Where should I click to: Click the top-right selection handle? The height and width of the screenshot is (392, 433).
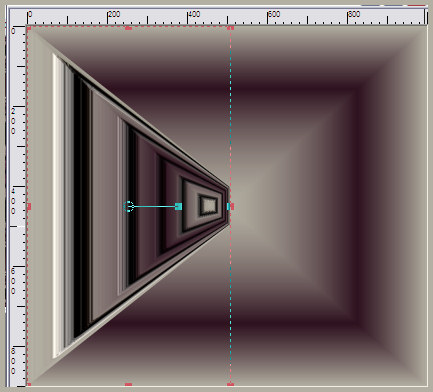230,28
